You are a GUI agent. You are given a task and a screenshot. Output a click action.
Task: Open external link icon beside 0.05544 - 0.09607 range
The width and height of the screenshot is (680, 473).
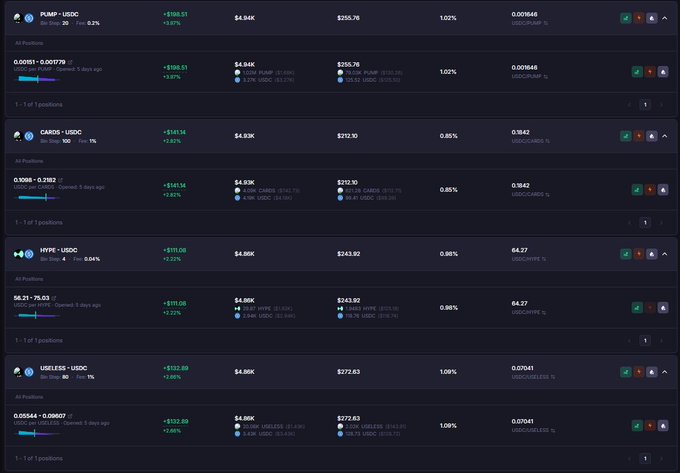(70, 416)
